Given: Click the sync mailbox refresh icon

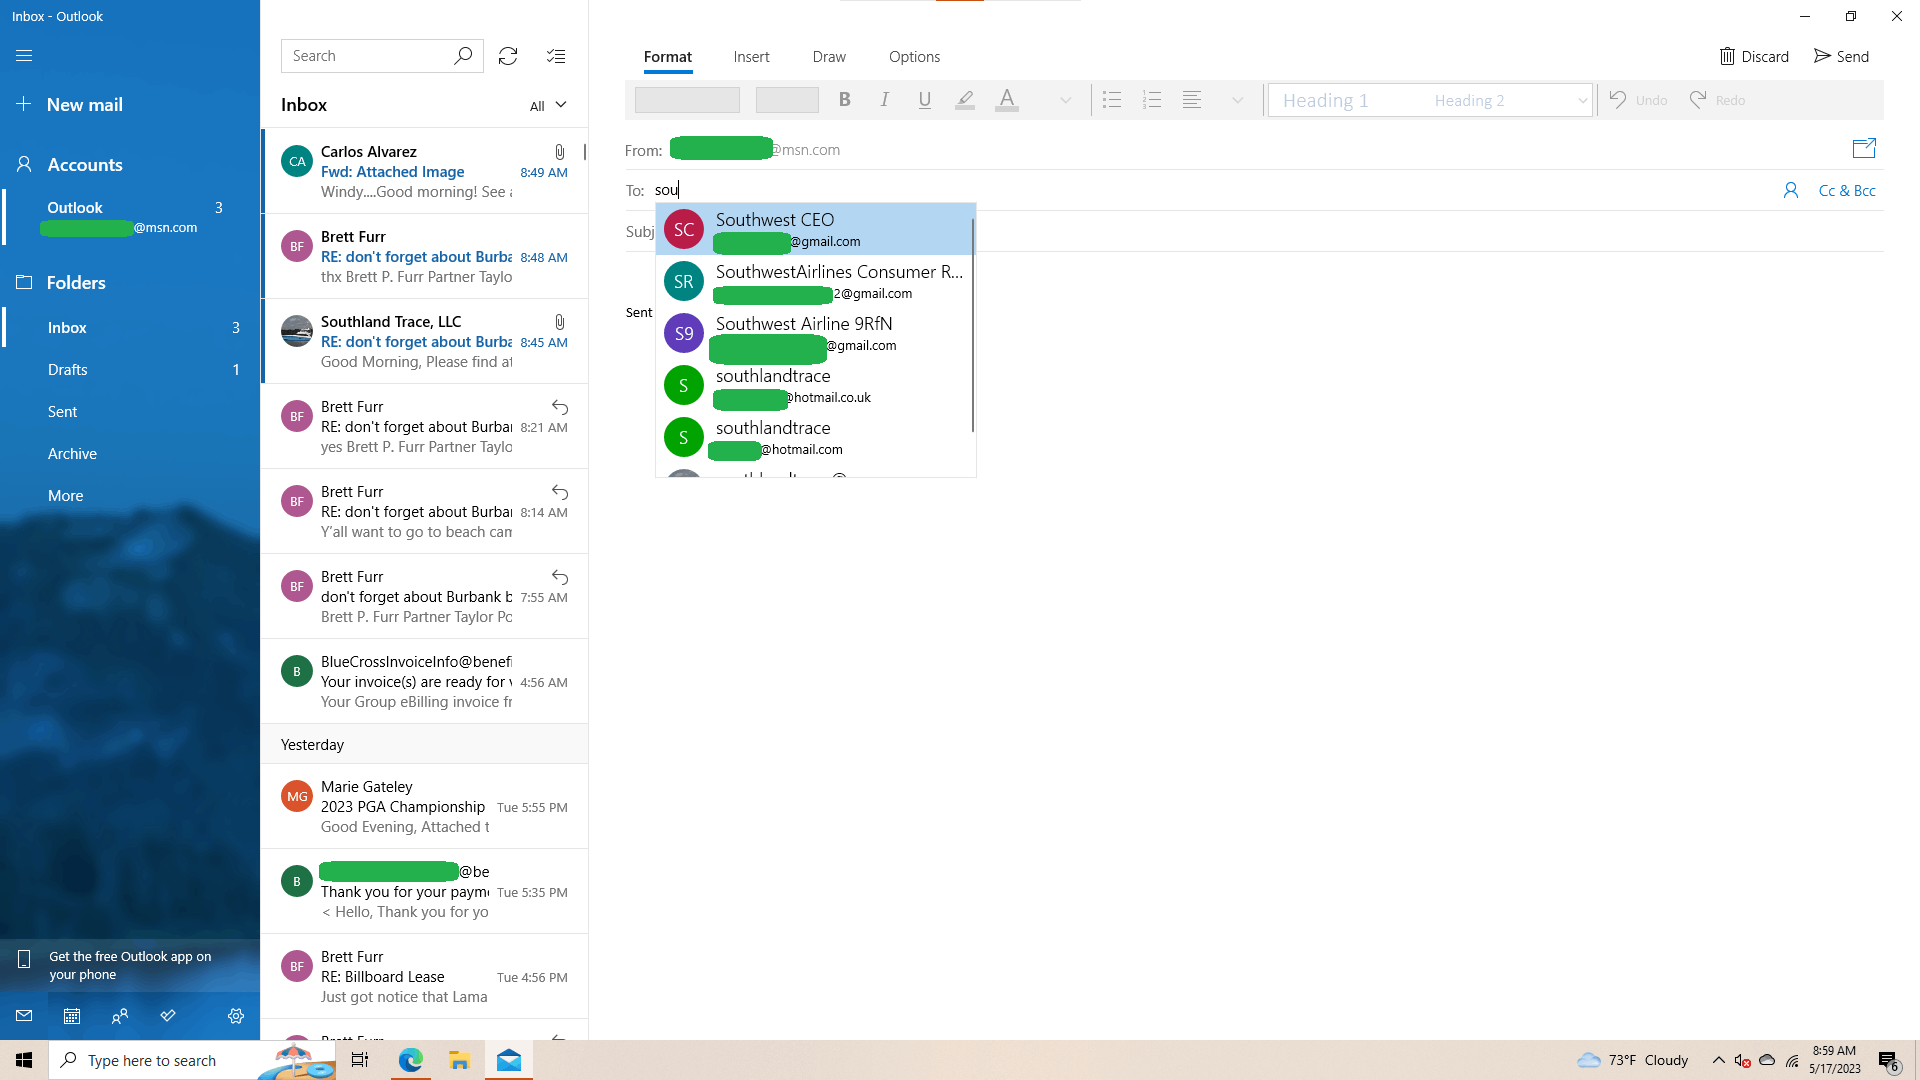Looking at the screenshot, I should (508, 56).
